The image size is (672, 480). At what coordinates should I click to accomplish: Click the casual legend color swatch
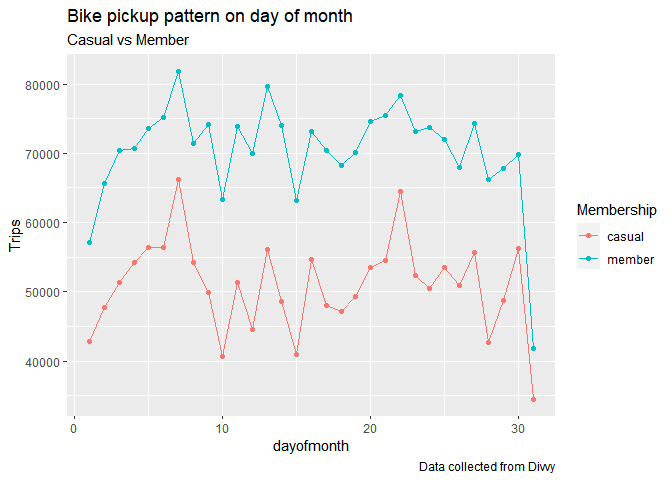[588, 235]
